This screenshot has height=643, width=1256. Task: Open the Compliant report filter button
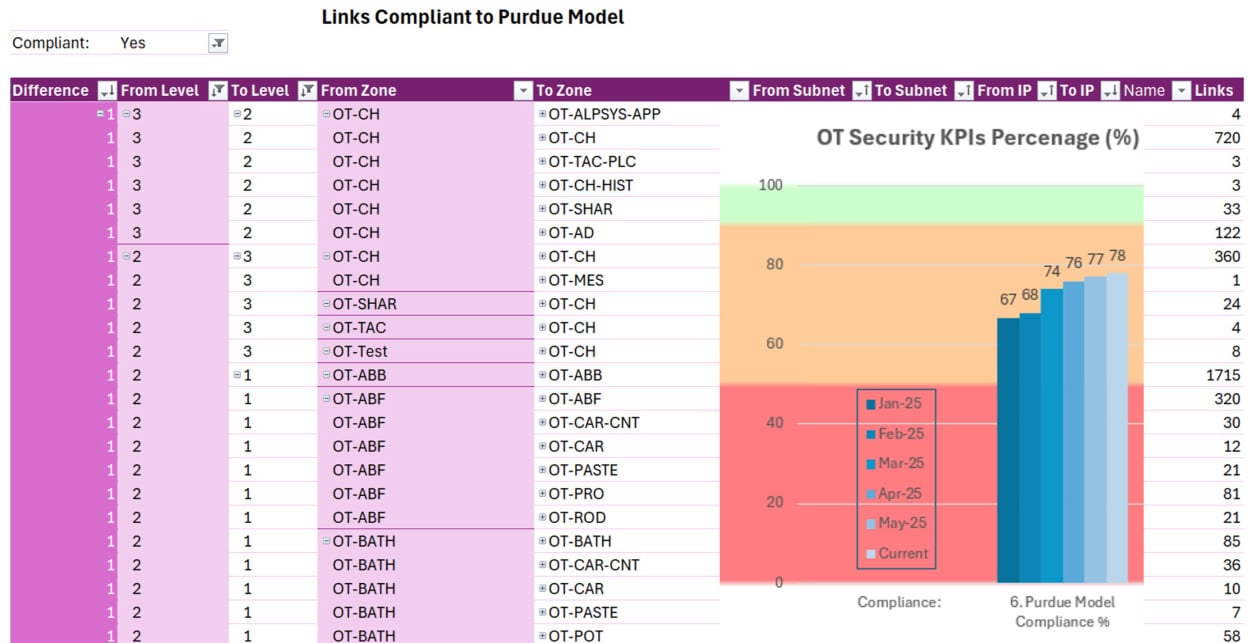coord(218,43)
